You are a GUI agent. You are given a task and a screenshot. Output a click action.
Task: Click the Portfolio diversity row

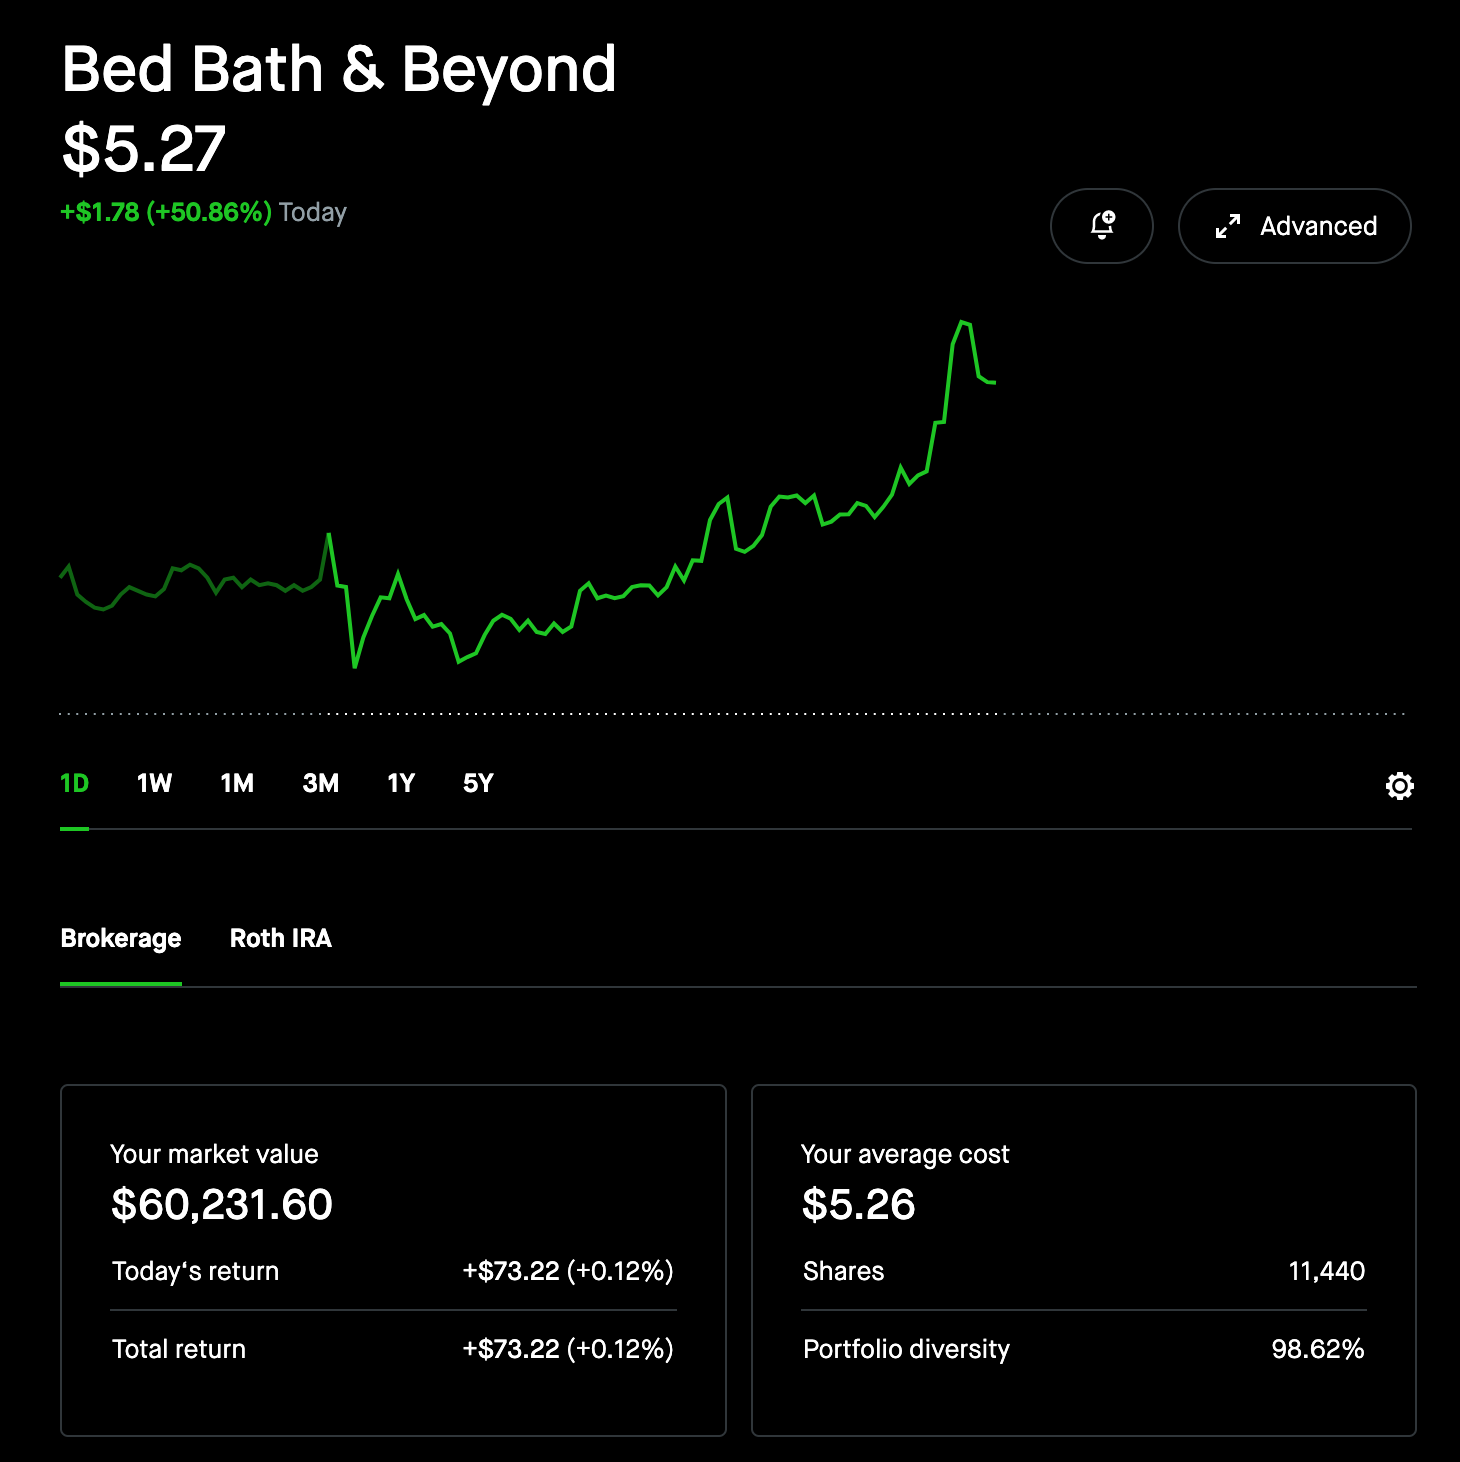click(1083, 1349)
